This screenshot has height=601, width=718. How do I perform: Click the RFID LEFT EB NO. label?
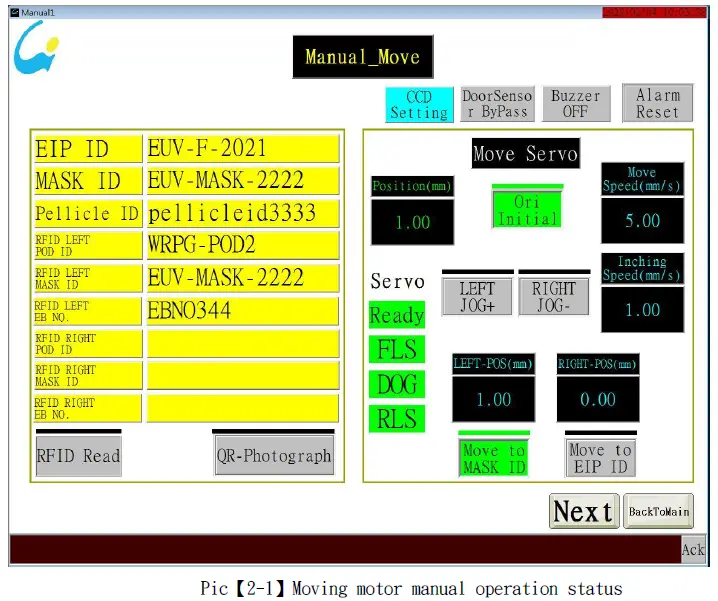tap(88, 311)
